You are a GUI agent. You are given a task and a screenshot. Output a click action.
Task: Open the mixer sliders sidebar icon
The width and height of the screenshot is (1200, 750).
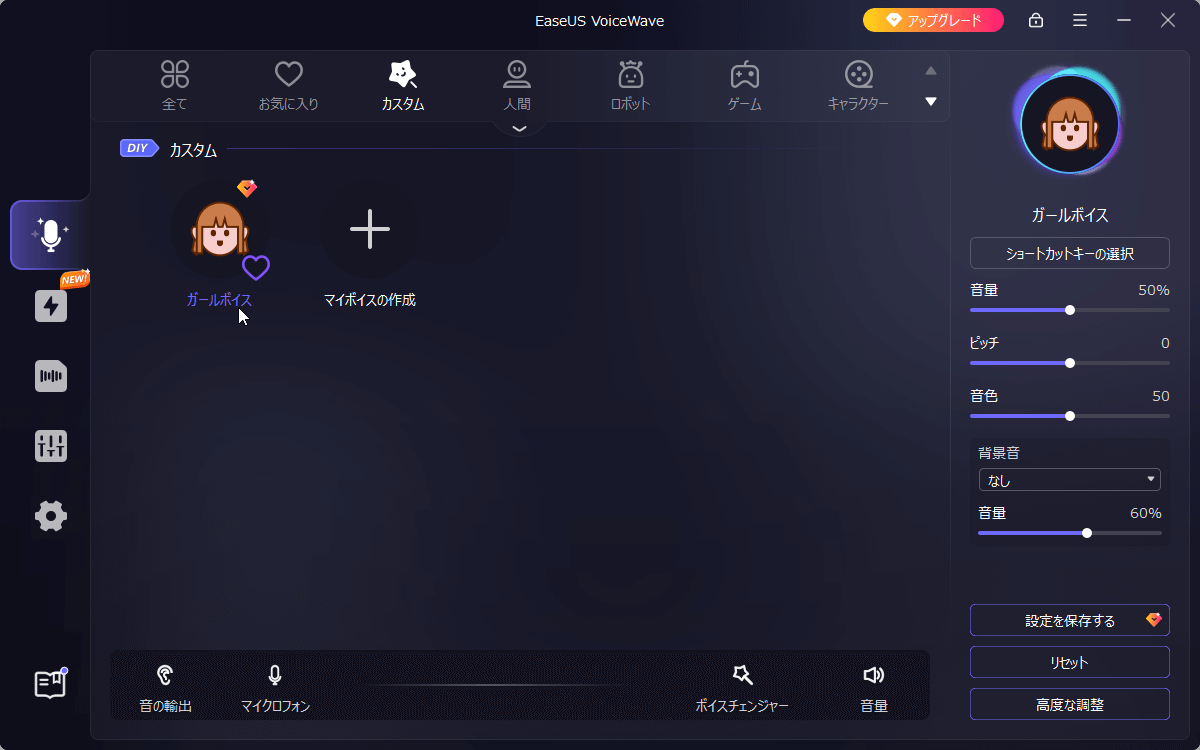coord(51,446)
